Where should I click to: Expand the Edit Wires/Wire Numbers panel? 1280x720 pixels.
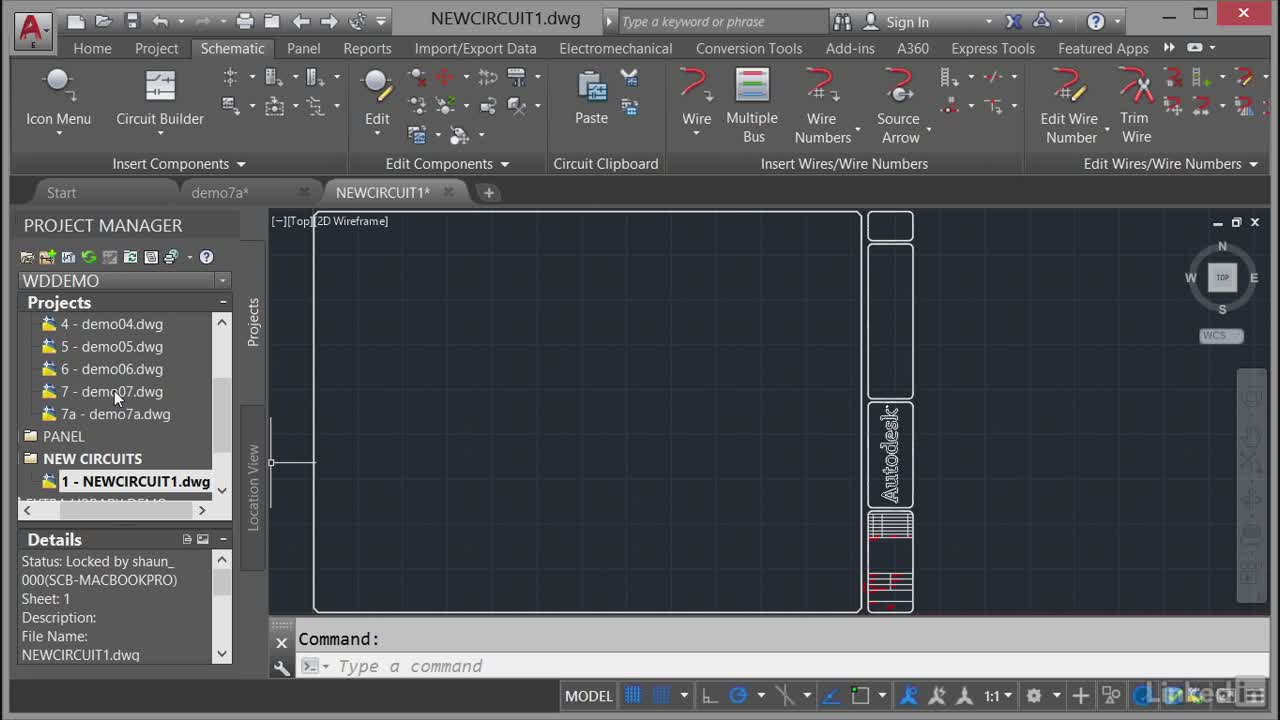tap(1170, 164)
